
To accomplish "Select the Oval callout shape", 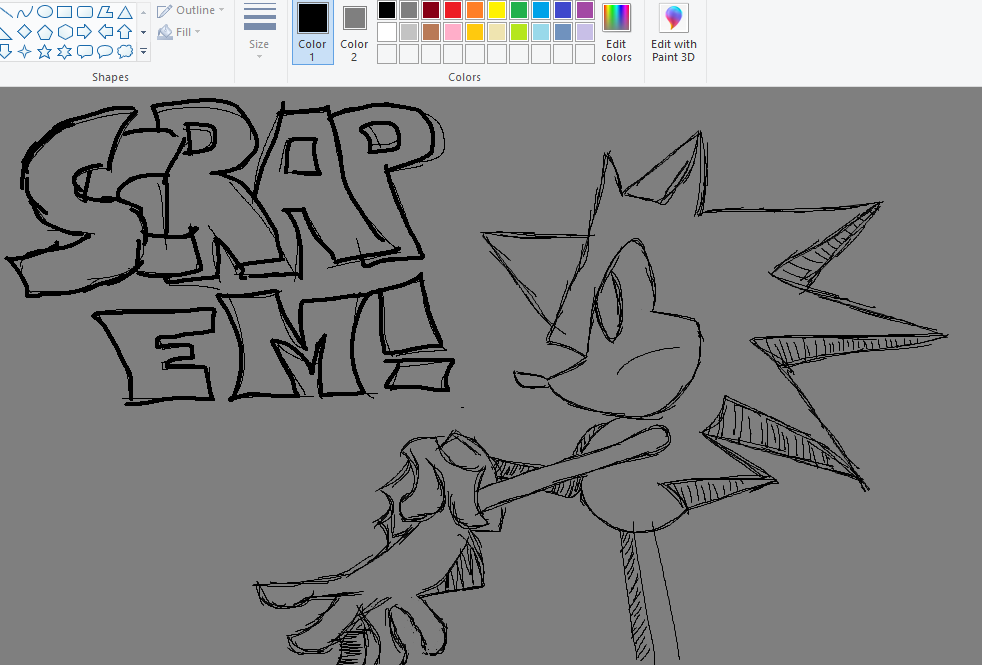I will pyautogui.click(x=105, y=51).
